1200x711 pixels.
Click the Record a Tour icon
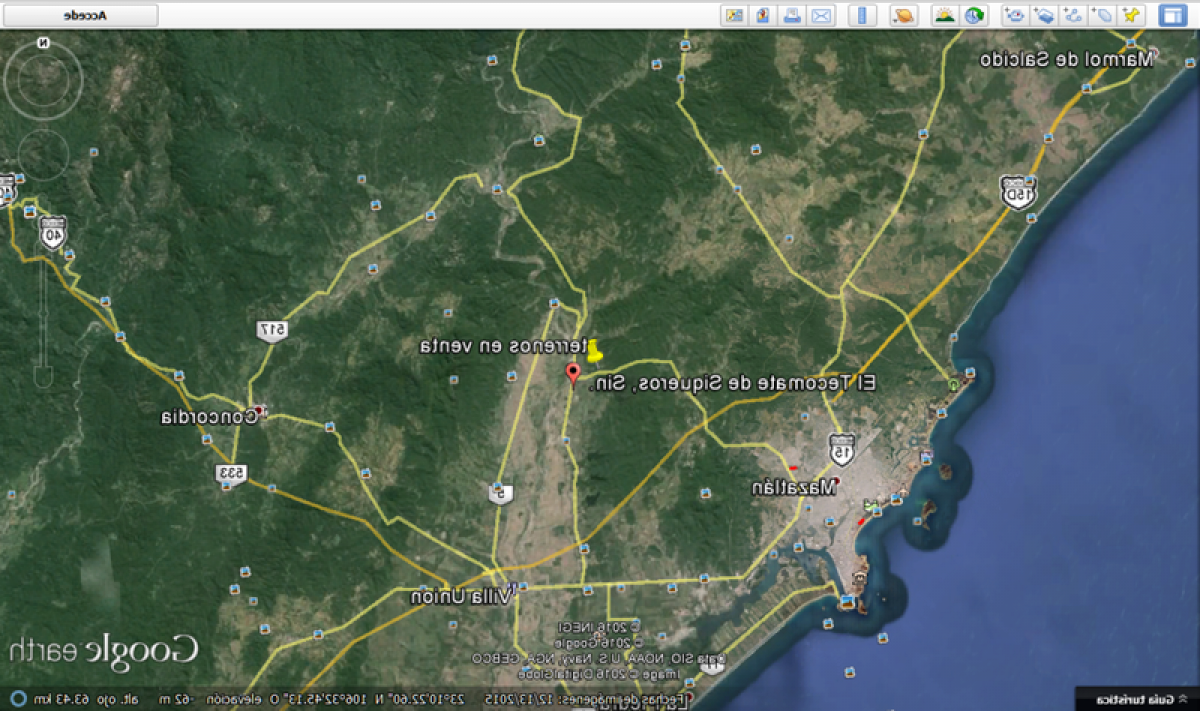point(1014,15)
